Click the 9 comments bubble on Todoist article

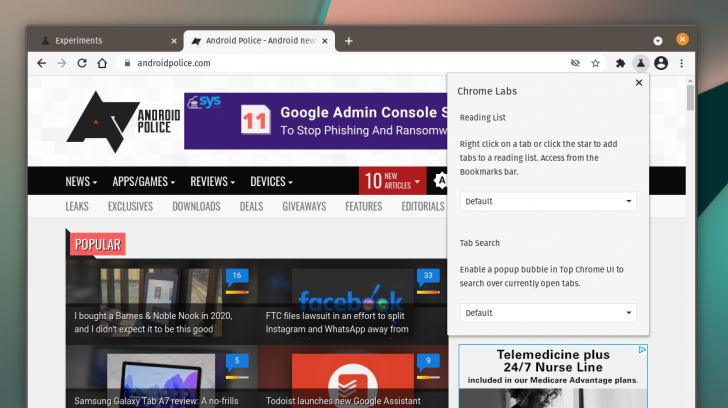click(x=428, y=361)
